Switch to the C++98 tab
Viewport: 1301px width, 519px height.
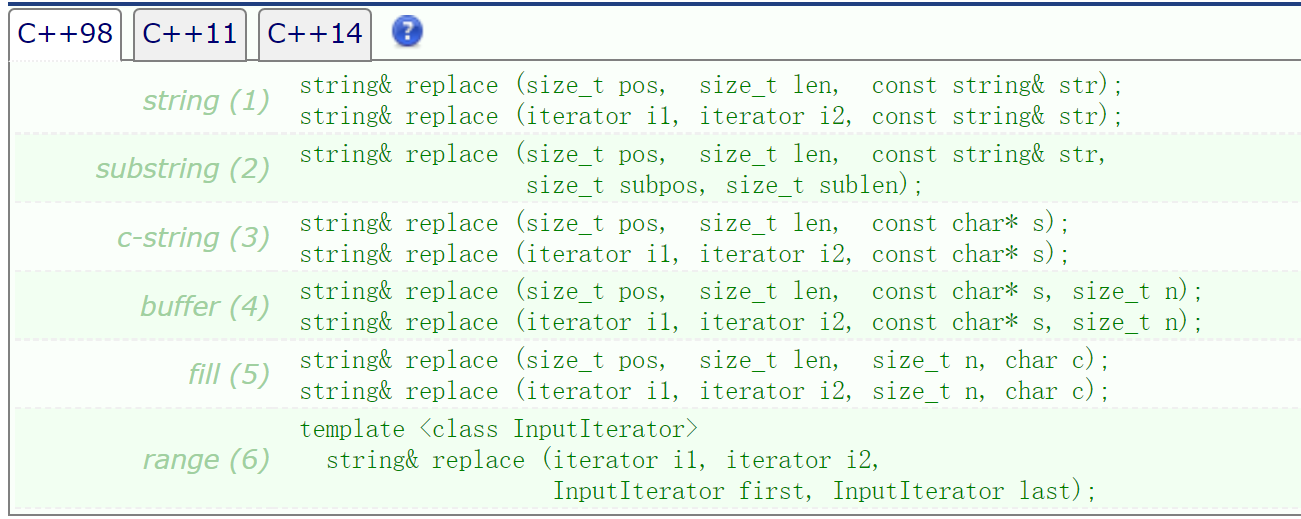[x=65, y=34]
